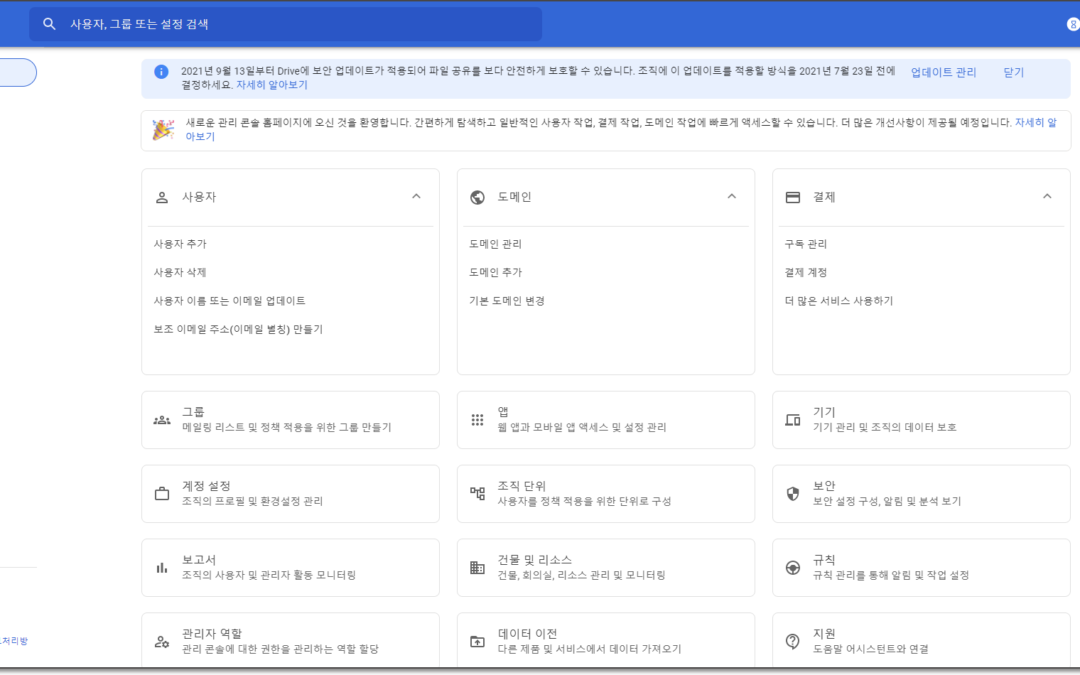Viewport: 1080px width, 675px height.
Task: Click the 사용자 person icon
Action: click(x=162, y=197)
